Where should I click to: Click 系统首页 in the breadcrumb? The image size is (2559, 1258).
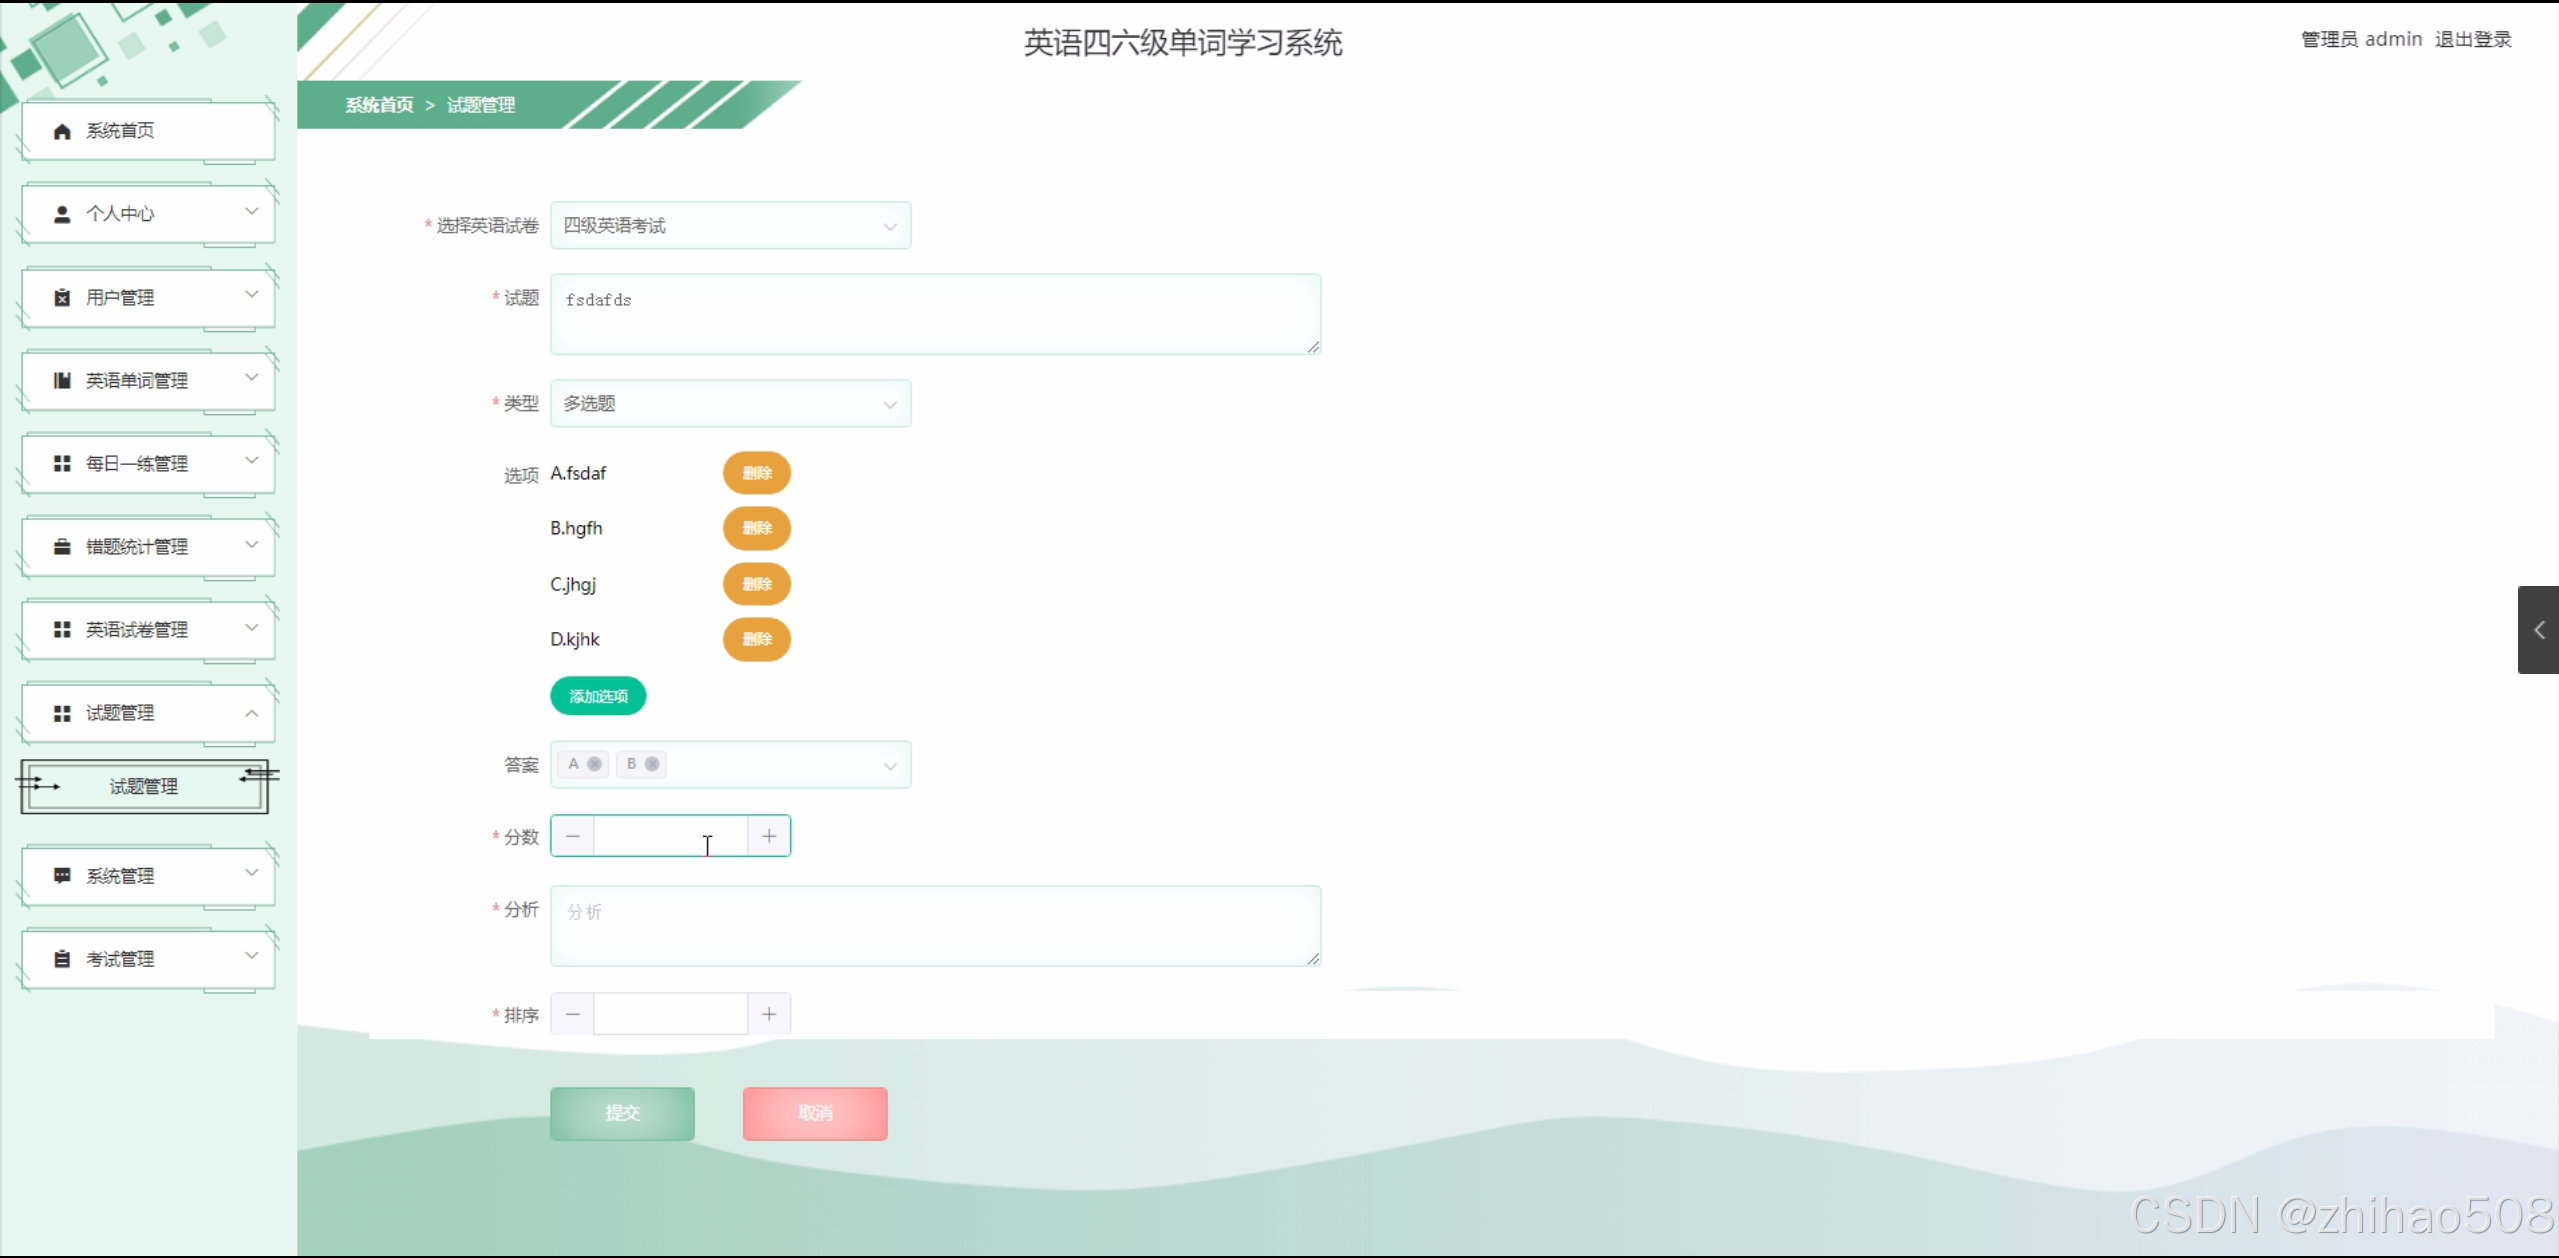point(378,104)
